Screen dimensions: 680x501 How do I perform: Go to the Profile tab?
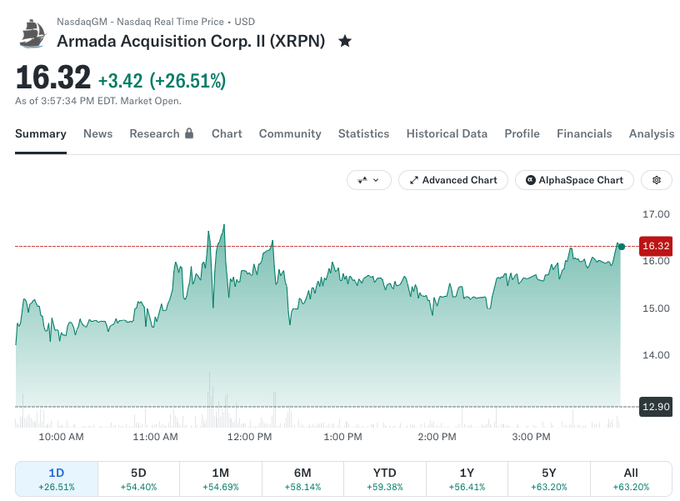point(522,134)
